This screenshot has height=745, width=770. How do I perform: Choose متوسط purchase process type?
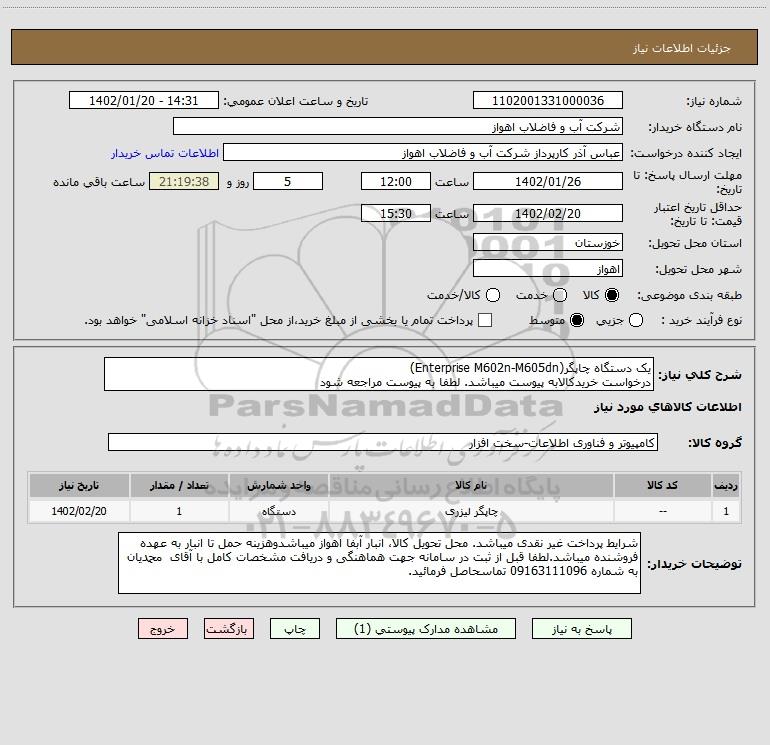pyautogui.click(x=577, y=320)
